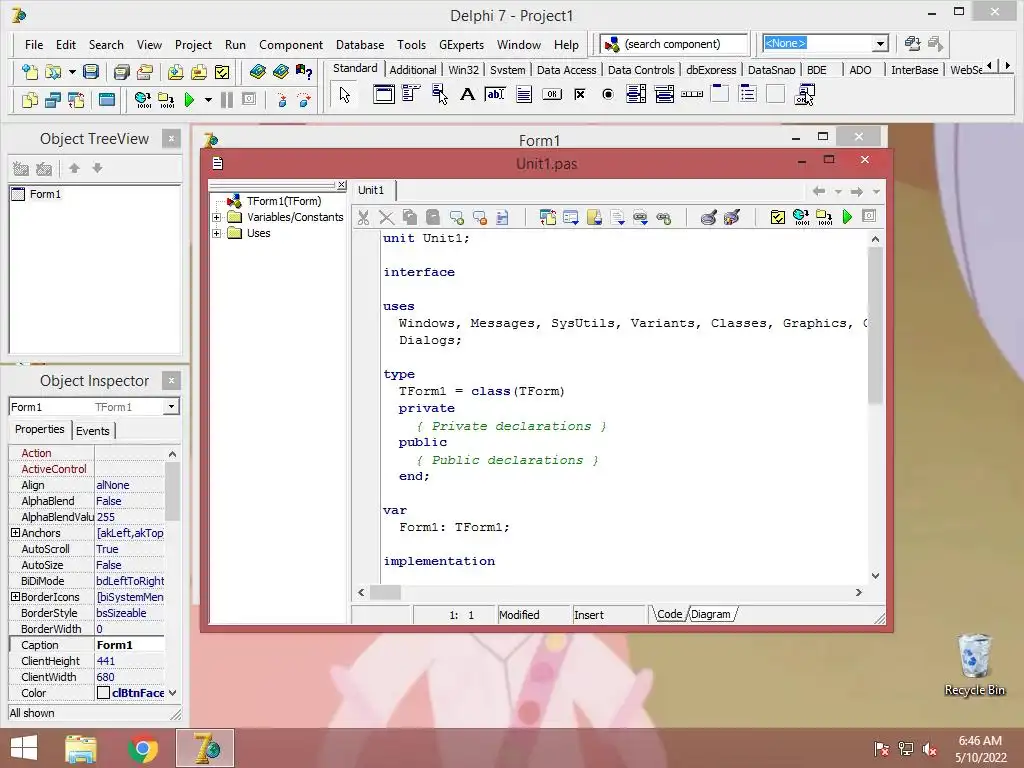Click the clBtnFace color swatch
Image resolution: width=1024 pixels, height=768 pixels.
[x=103, y=693]
